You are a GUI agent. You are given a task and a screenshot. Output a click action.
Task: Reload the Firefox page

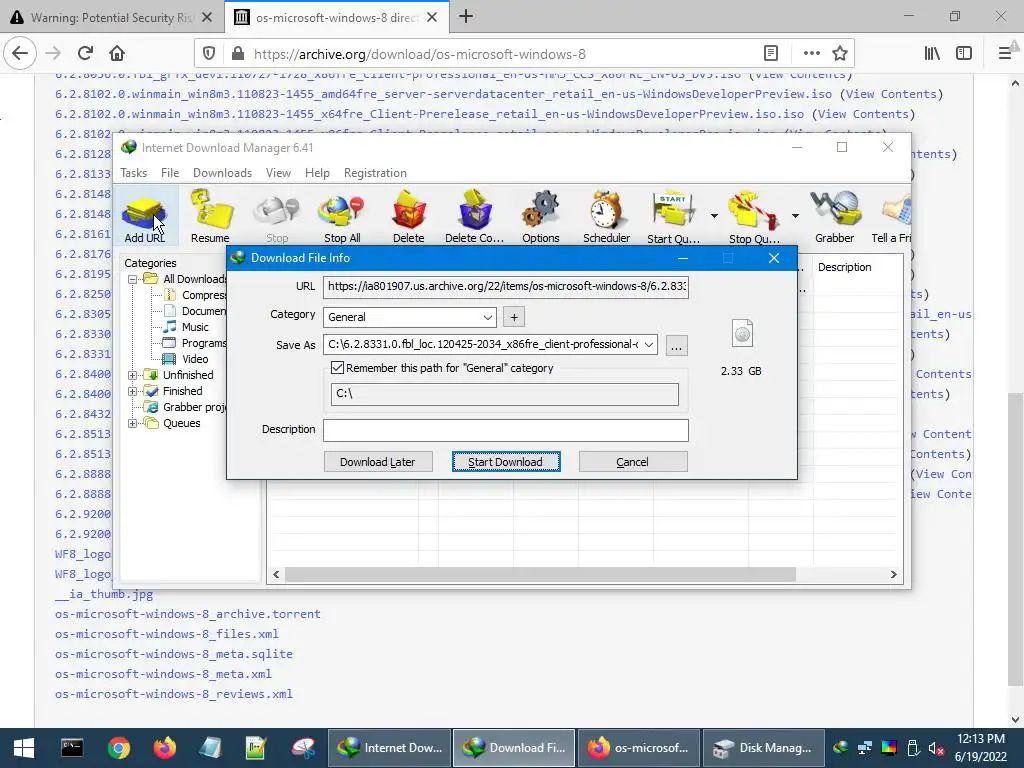(x=85, y=54)
